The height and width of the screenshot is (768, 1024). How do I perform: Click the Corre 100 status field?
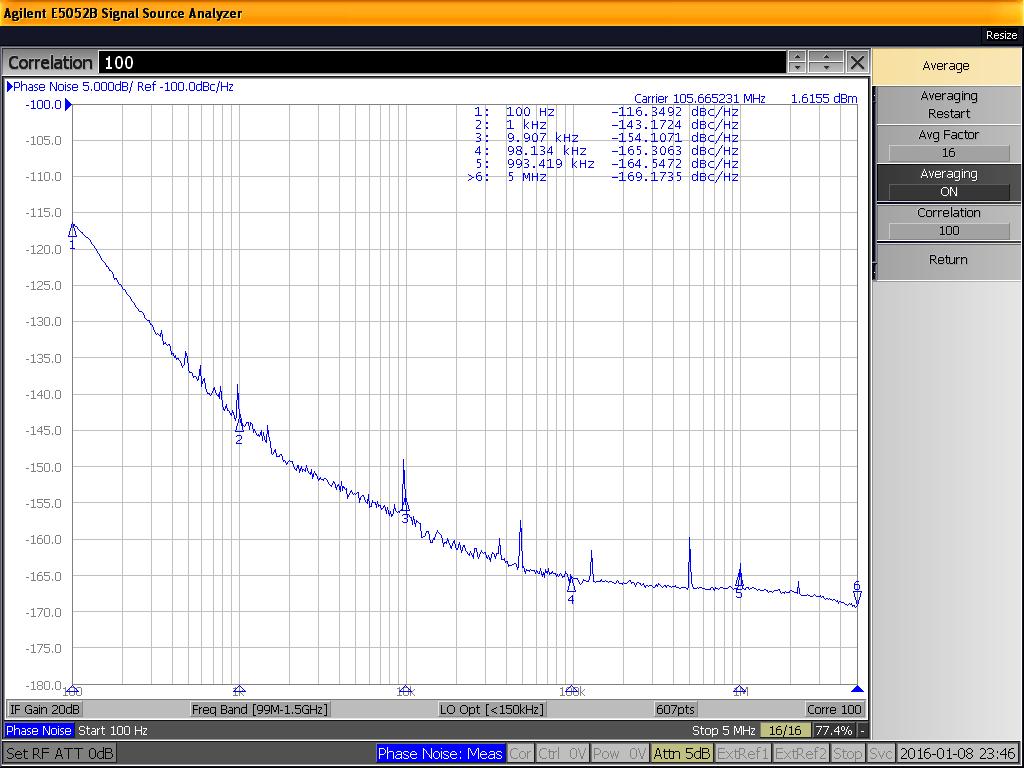(x=834, y=709)
